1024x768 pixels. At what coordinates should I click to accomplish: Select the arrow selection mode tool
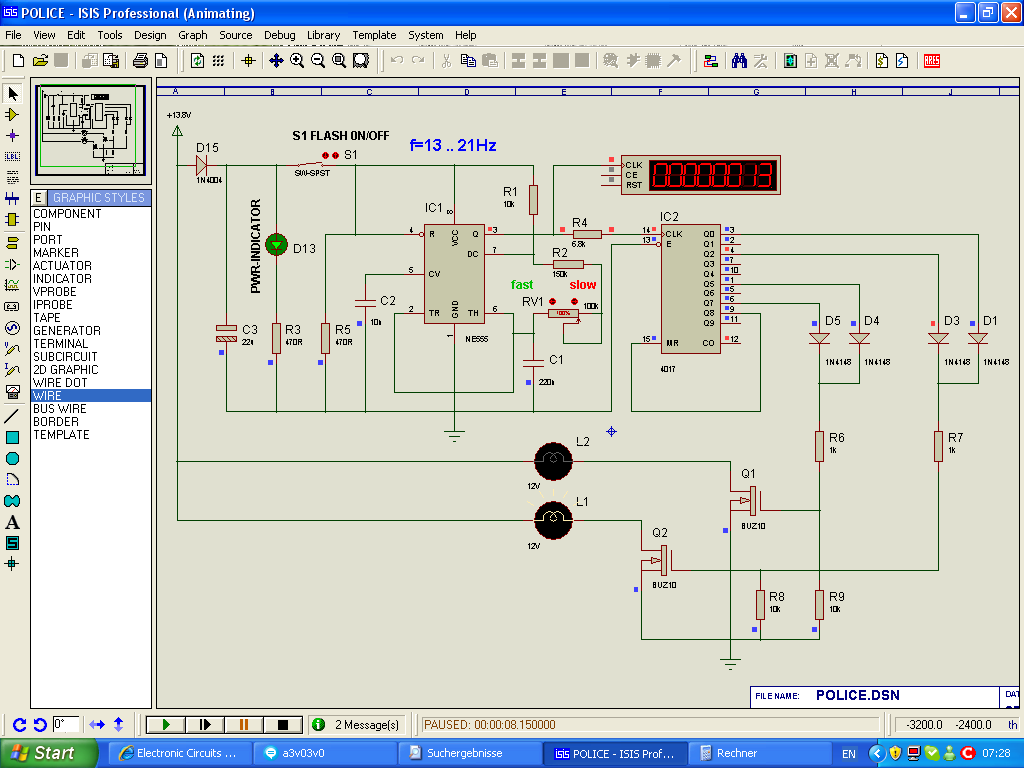12,94
